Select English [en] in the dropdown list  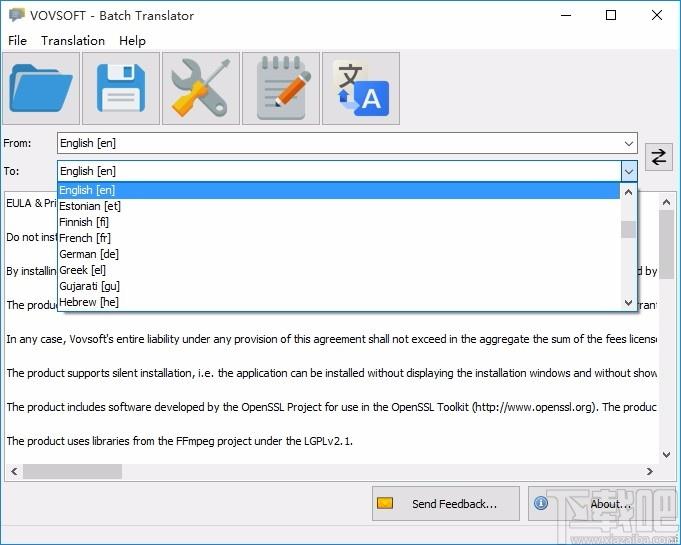tap(339, 190)
